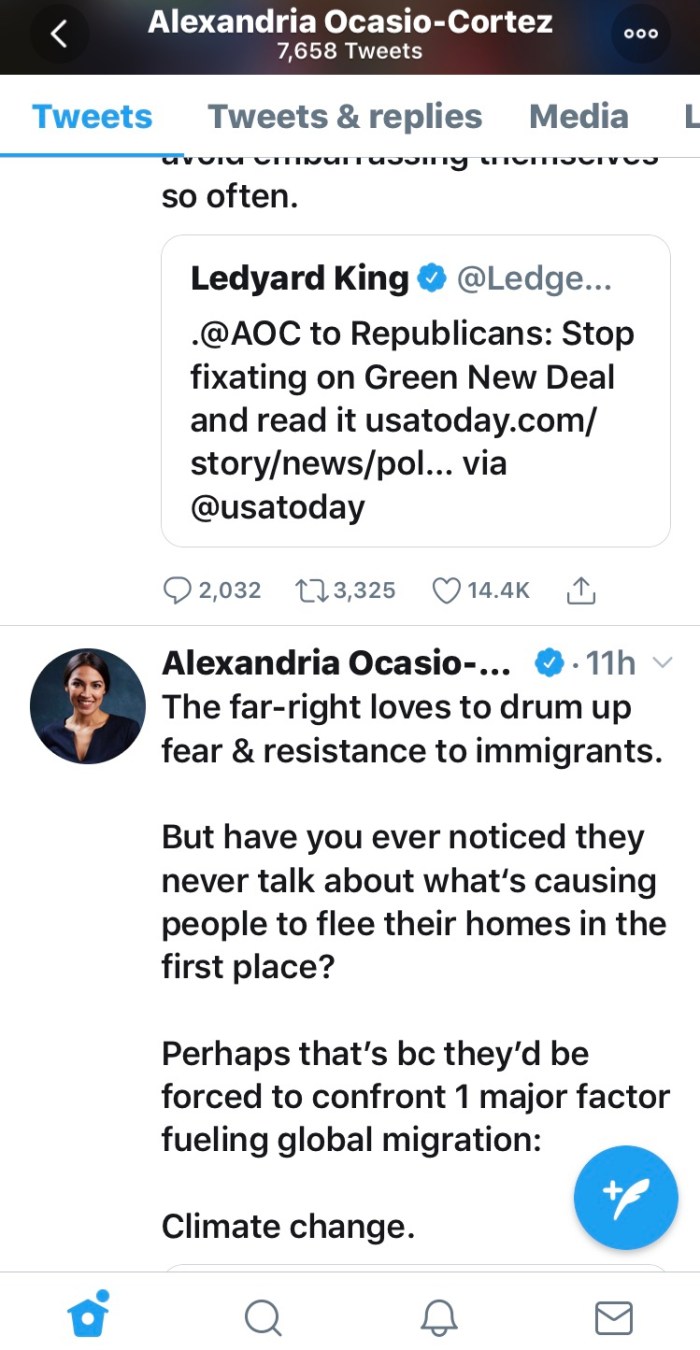Open the usatoday.com story link
Image resolution: width=700 pixels, height=1350 pixels.
click(480, 421)
